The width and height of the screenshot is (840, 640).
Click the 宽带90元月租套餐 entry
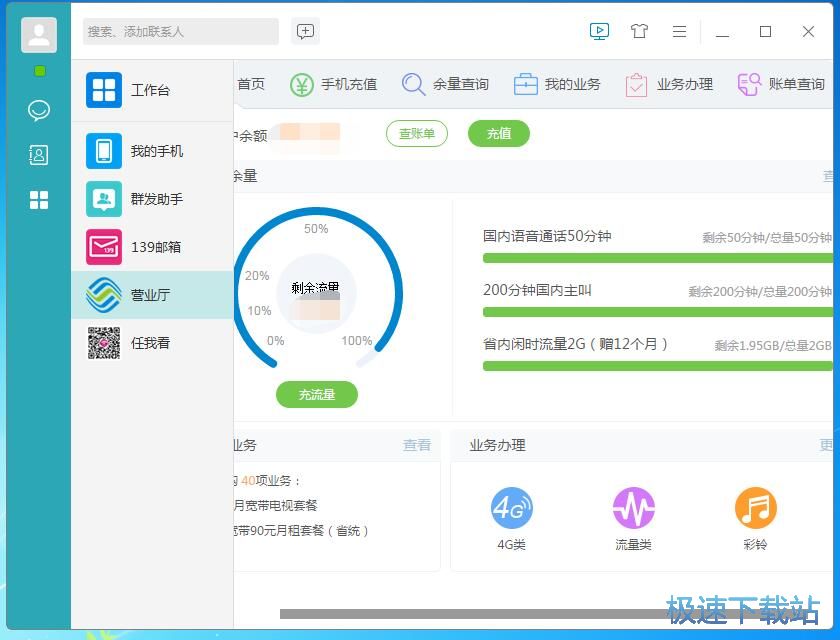tap(301, 531)
